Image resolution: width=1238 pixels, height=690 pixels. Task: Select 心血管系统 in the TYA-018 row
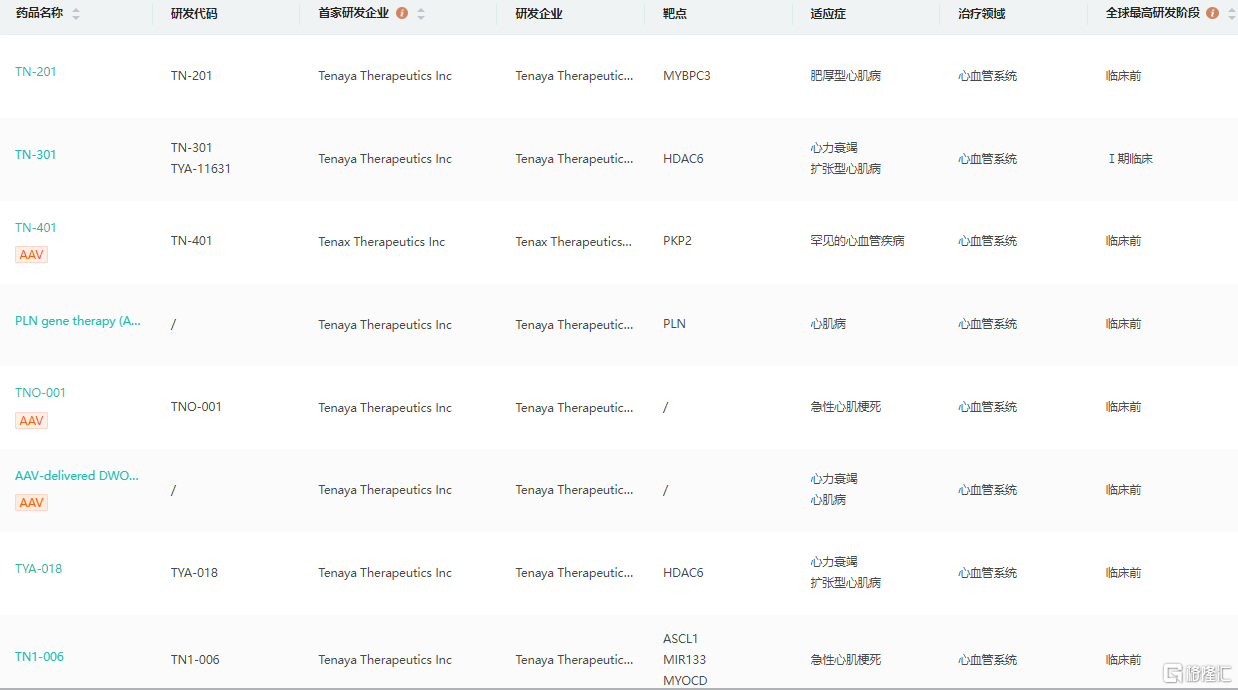click(988, 573)
